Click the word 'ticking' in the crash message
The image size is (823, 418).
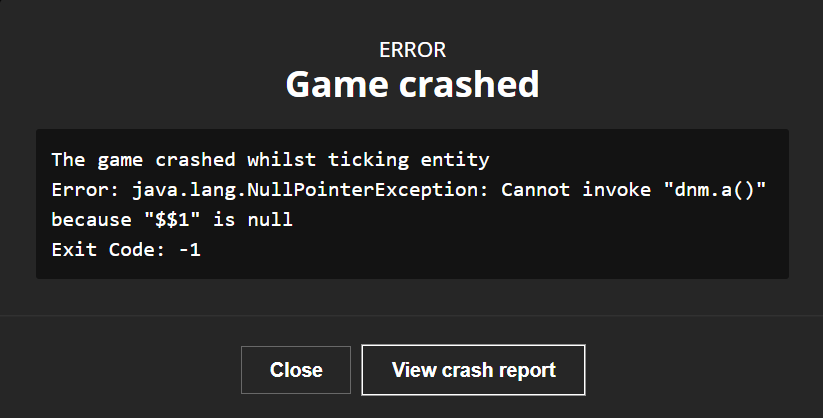[x=368, y=160]
